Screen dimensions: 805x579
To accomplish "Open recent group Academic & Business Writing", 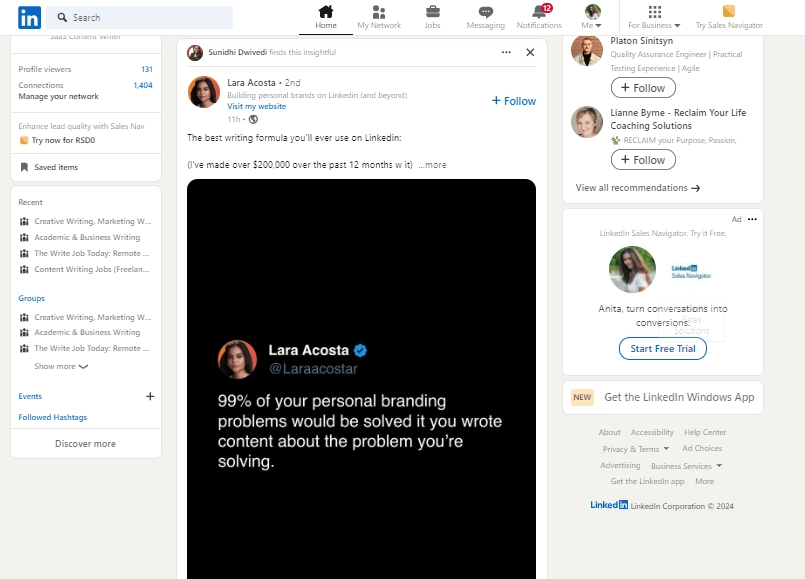I will (87, 237).
